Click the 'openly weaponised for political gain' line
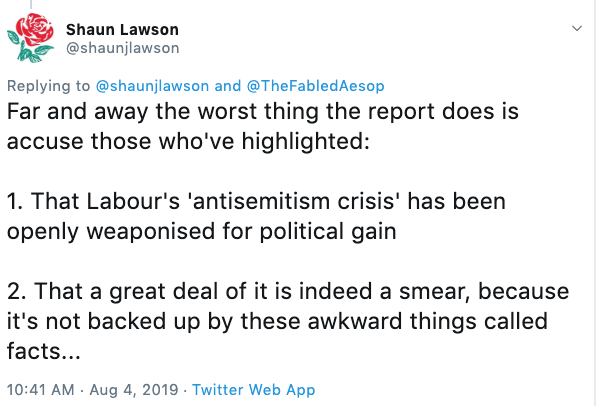 click(201, 231)
